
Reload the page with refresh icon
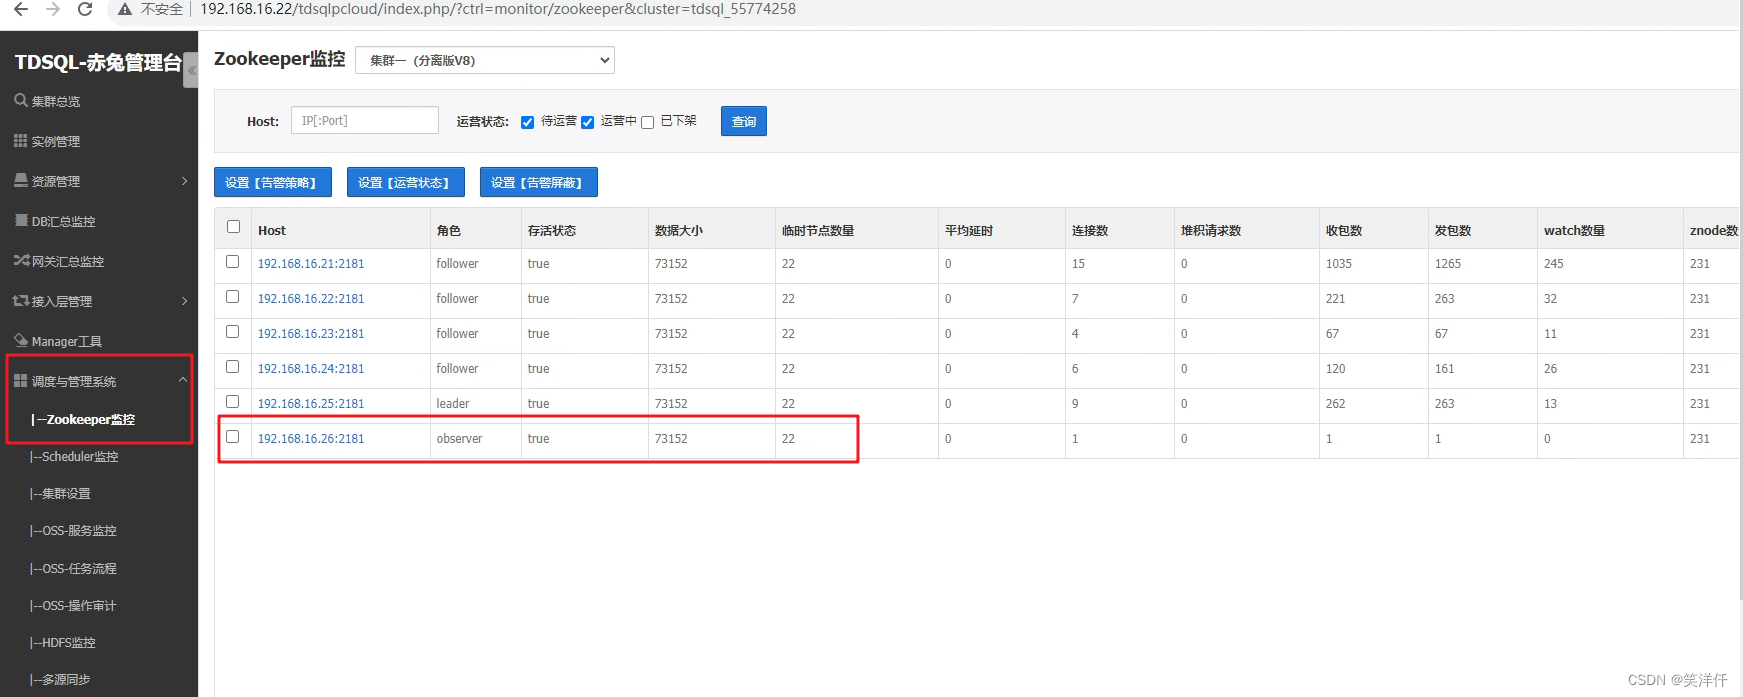click(85, 9)
